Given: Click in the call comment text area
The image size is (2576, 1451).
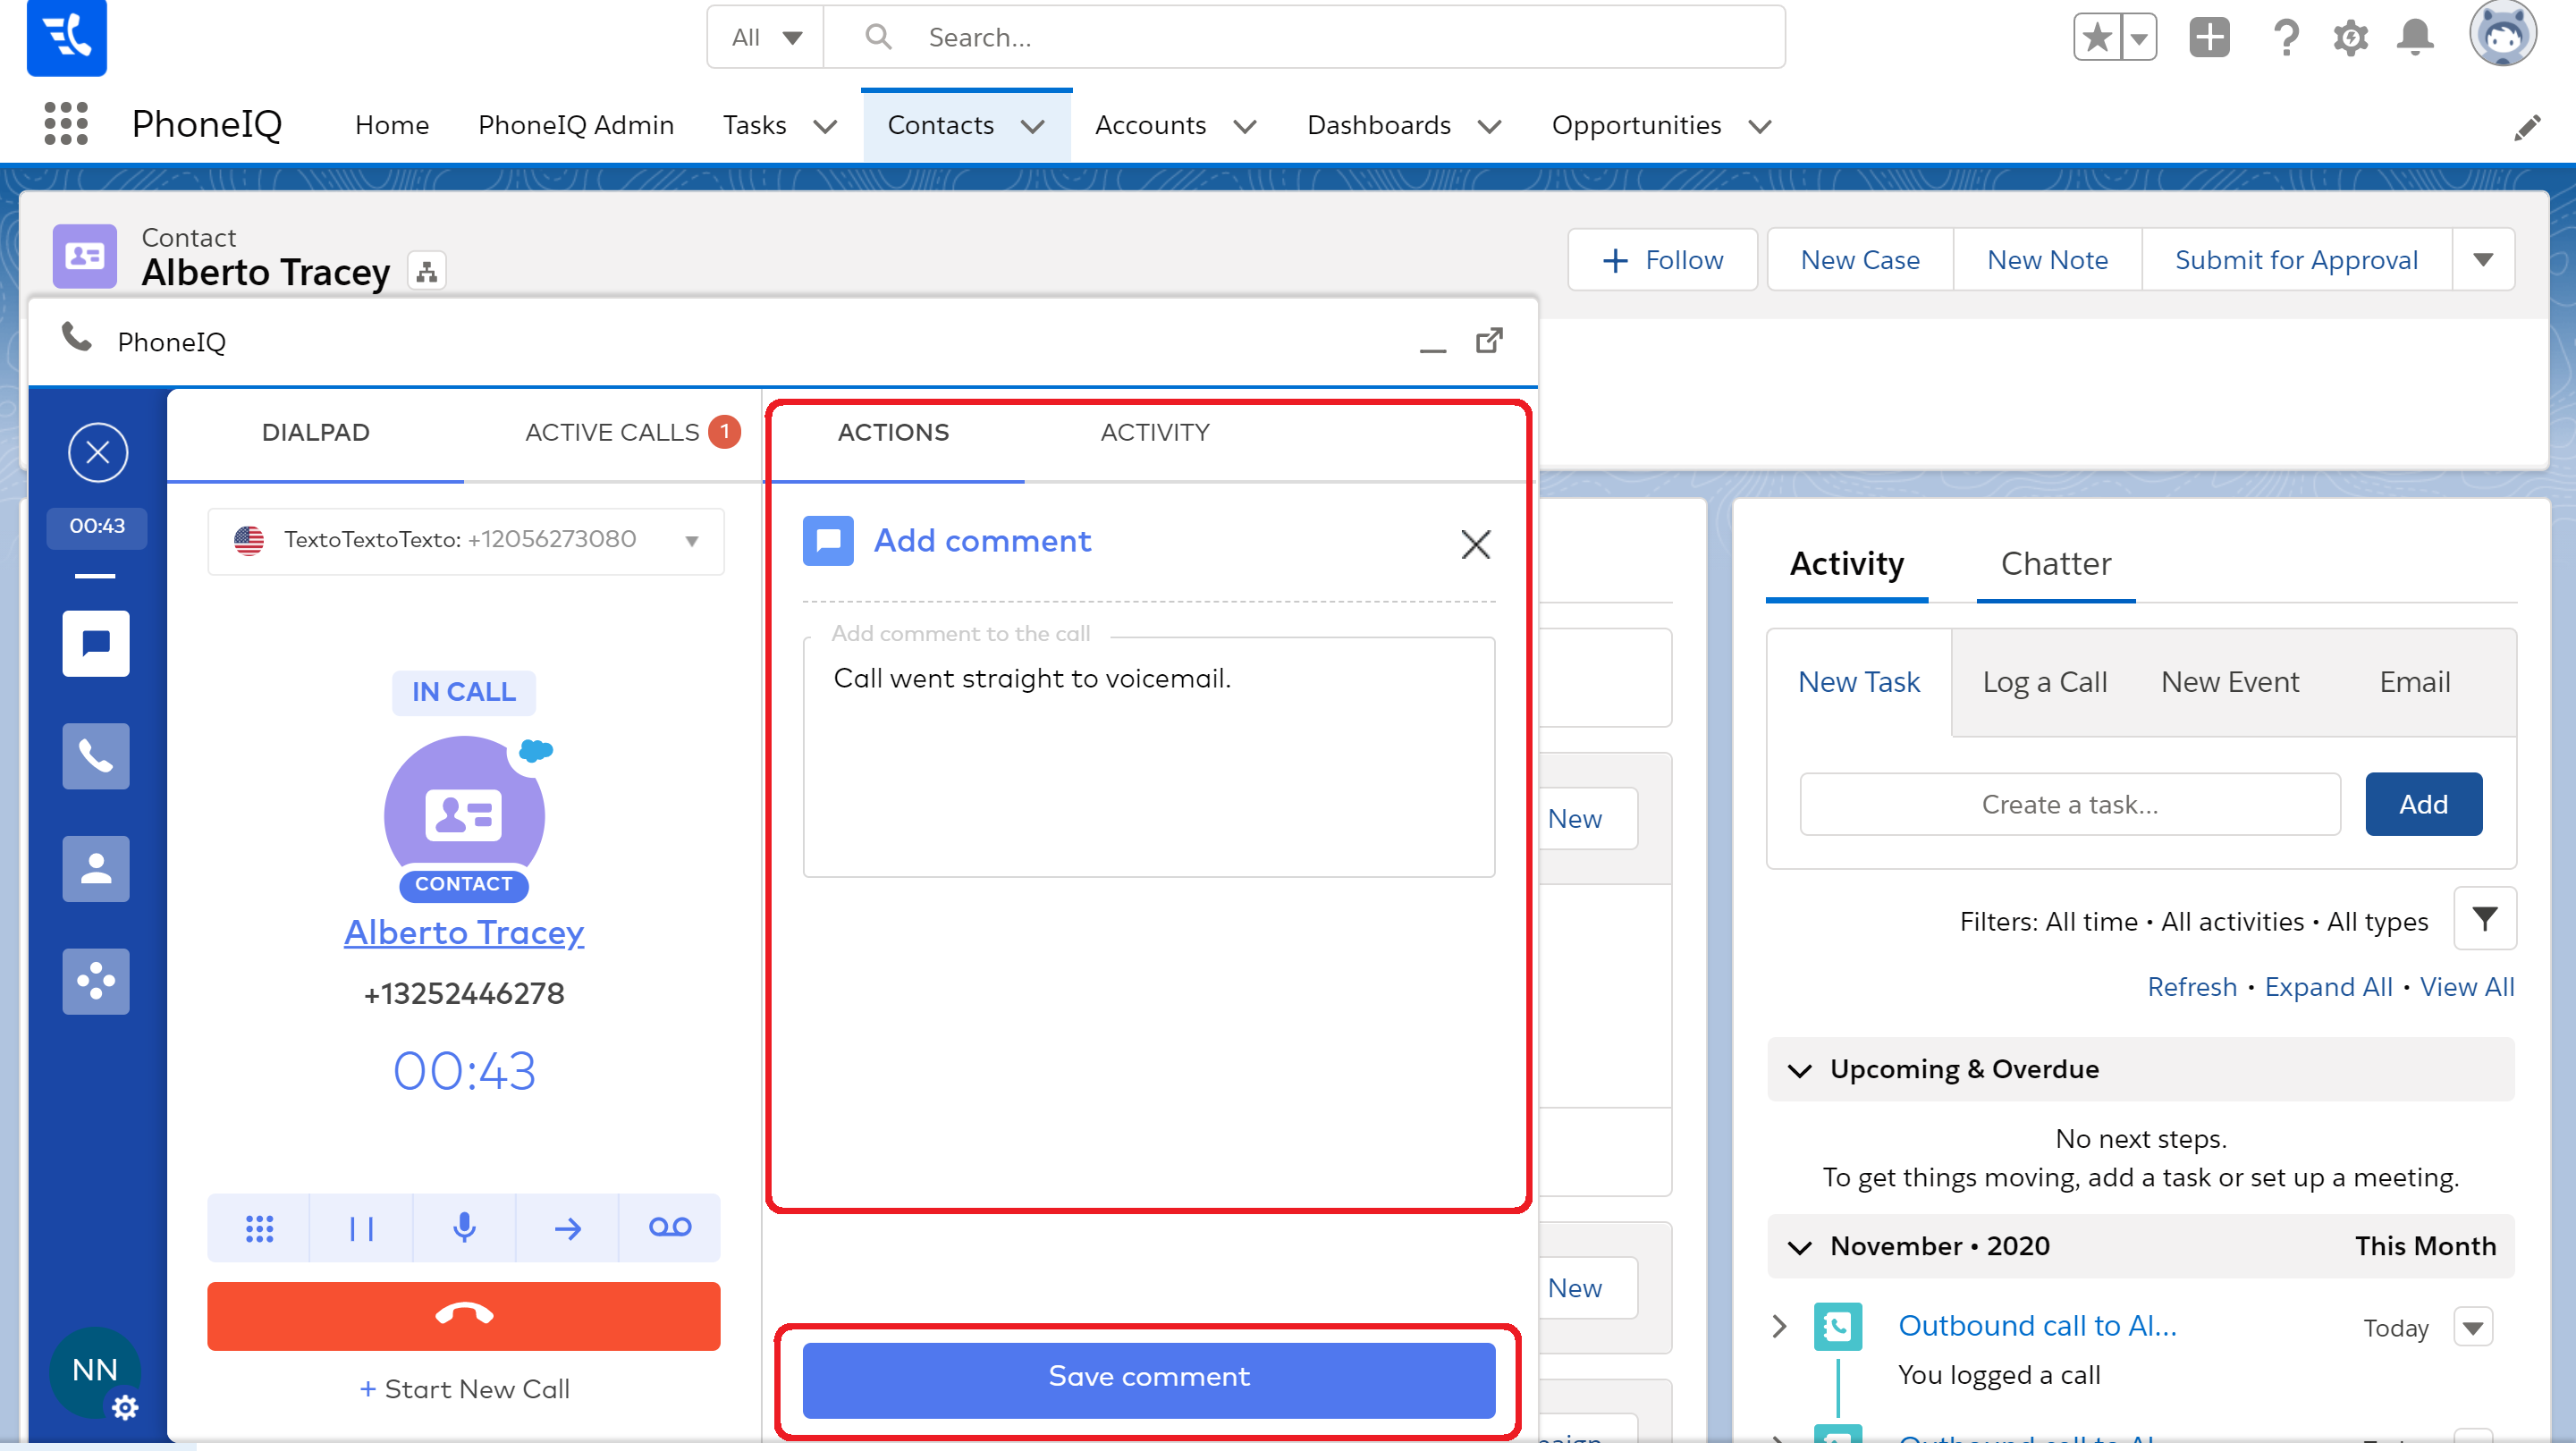Looking at the screenshot, I should 1148,757.
